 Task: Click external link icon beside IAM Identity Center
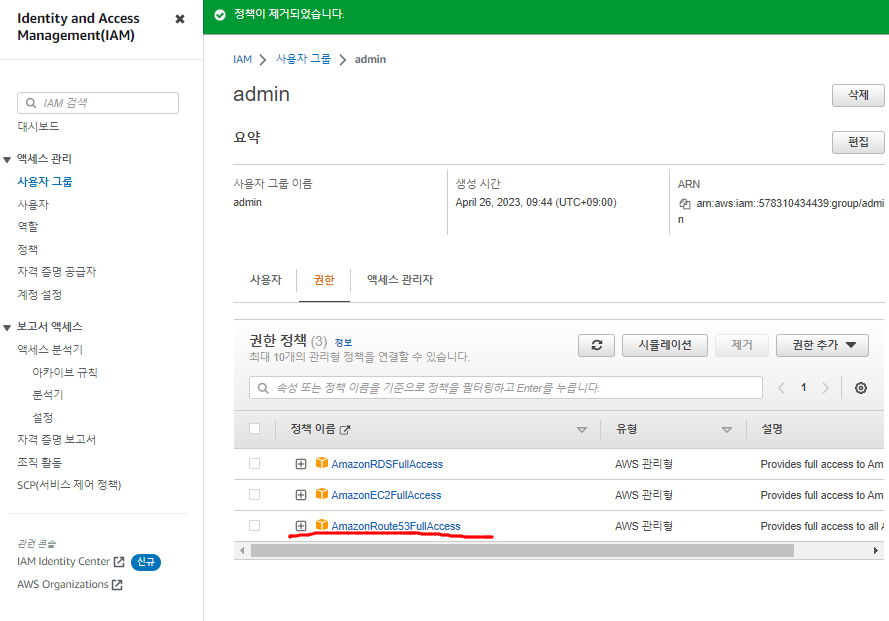118,561
